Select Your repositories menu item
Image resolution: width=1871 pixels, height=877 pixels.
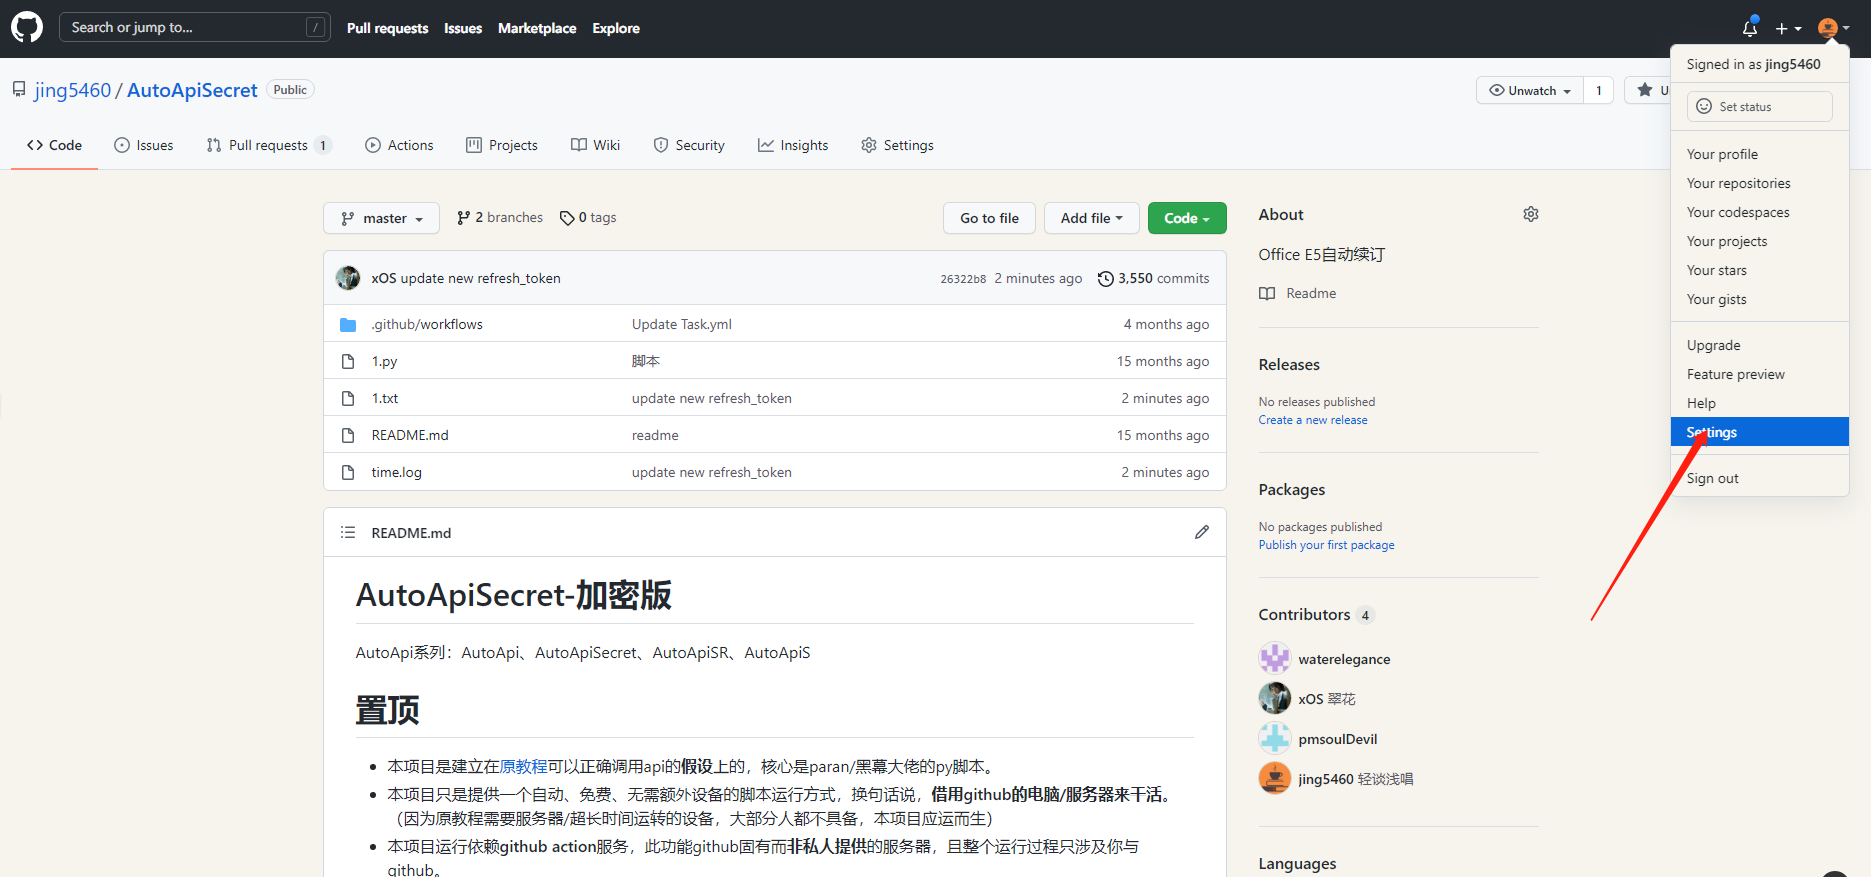[1759, 183]
